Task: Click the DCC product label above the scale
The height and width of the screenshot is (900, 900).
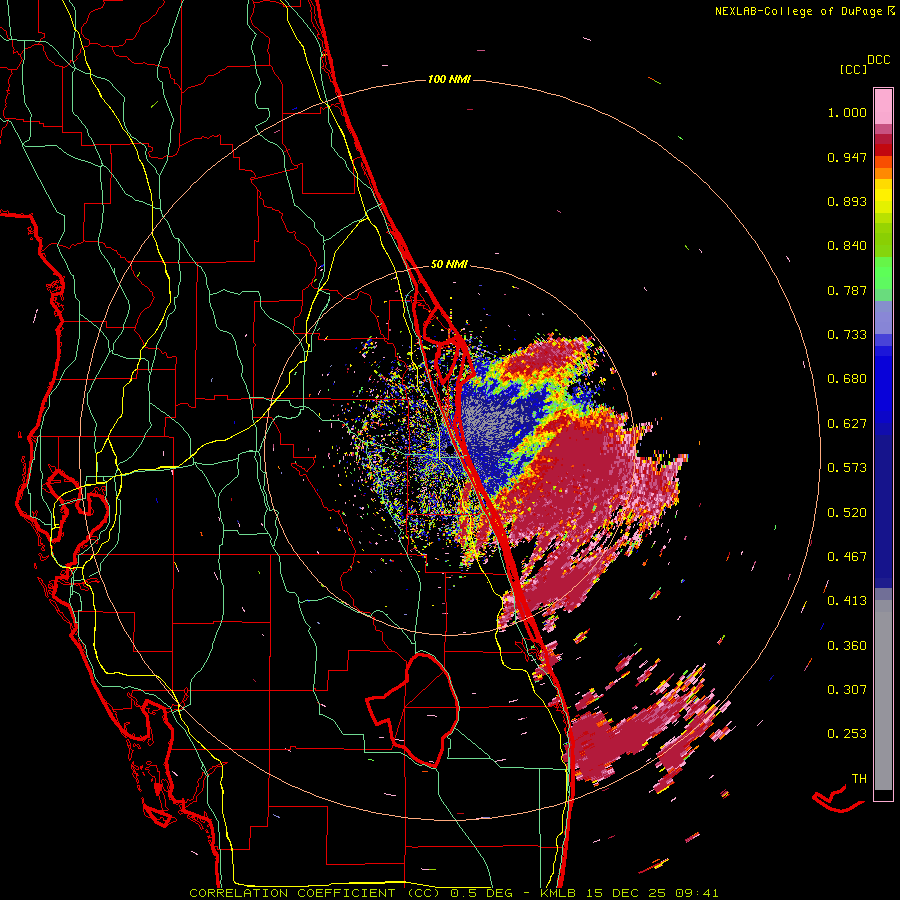Action: tap(879, 60)
